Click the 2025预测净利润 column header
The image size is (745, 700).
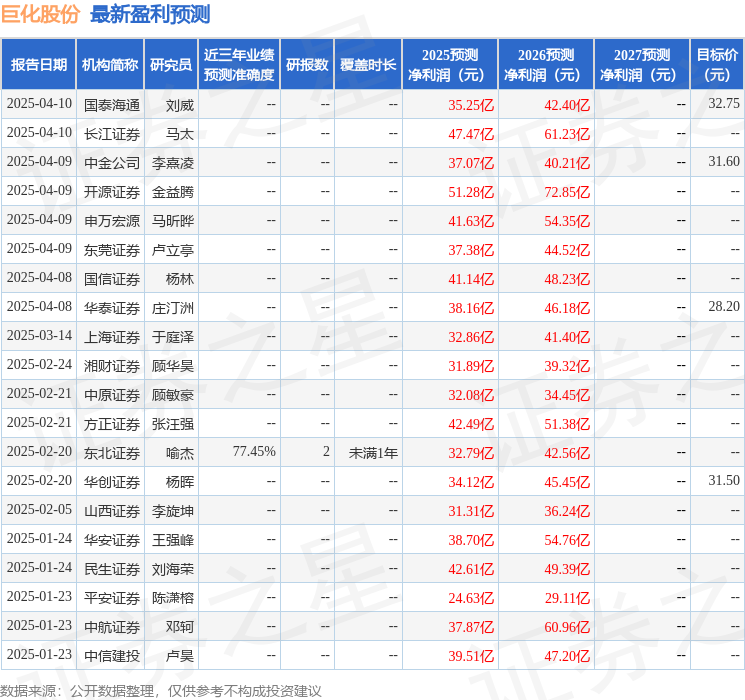coord(450,64)
